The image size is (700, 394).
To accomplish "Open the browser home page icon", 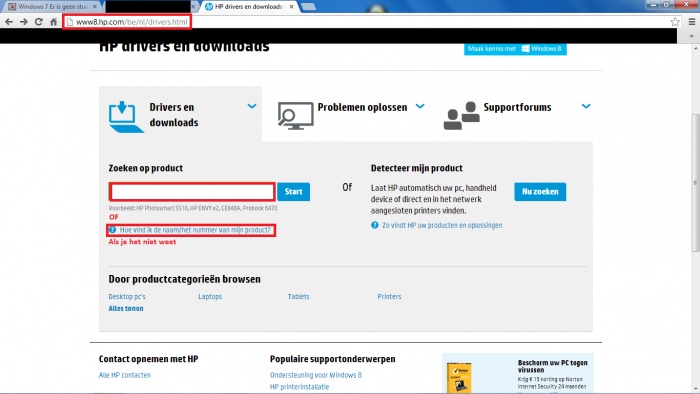I will tap(53, 21).
